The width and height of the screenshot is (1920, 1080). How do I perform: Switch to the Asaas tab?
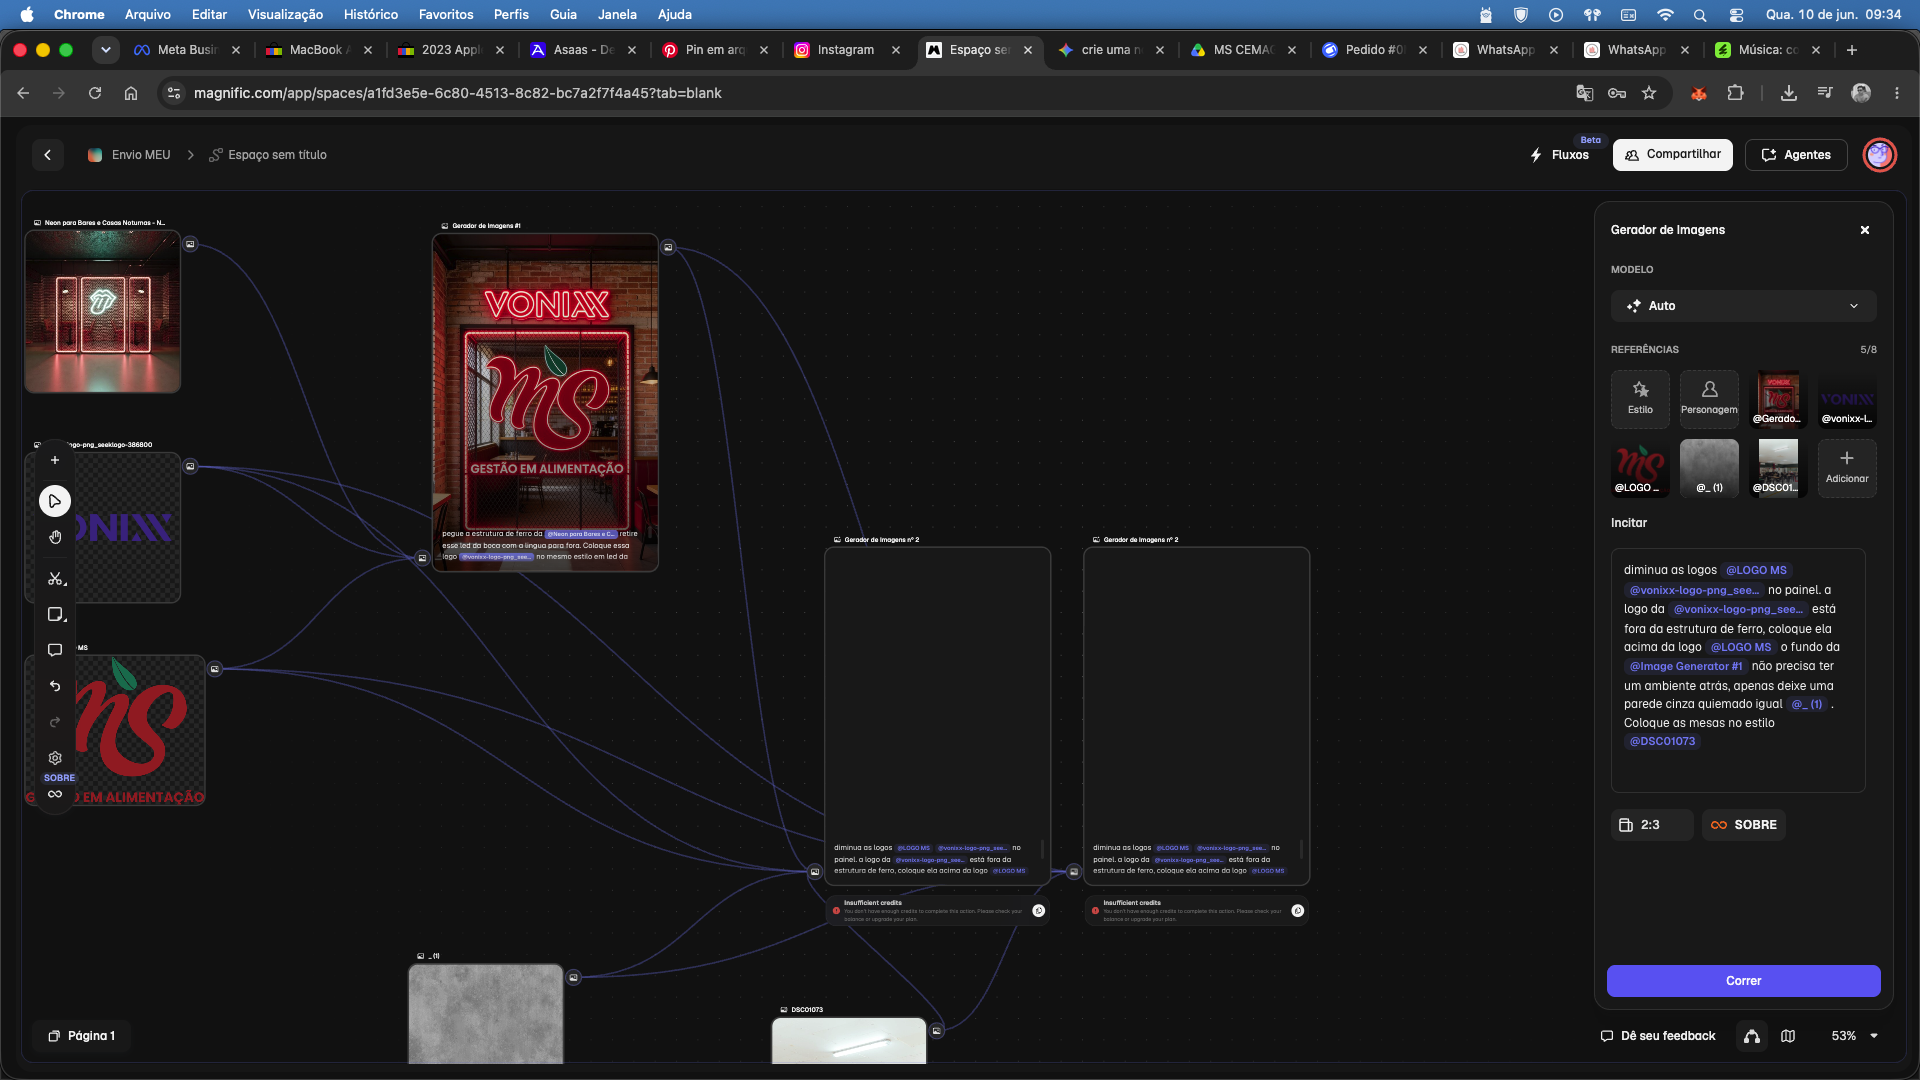(583, 50)
